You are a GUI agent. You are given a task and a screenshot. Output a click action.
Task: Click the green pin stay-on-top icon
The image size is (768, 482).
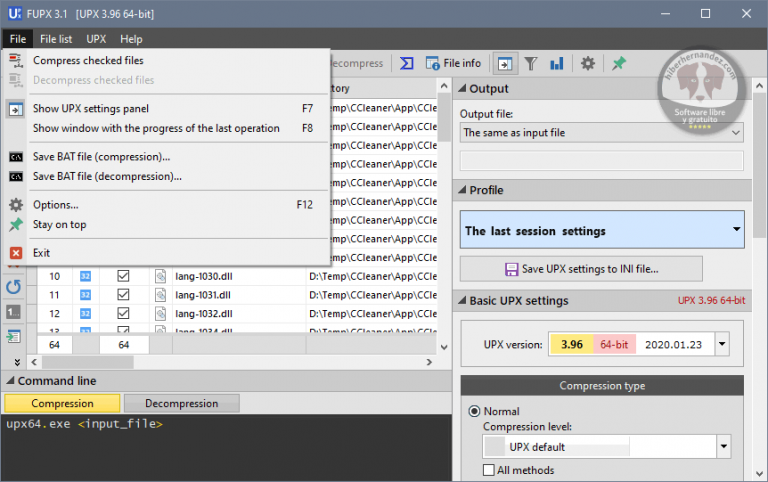[x=619, y=63]
